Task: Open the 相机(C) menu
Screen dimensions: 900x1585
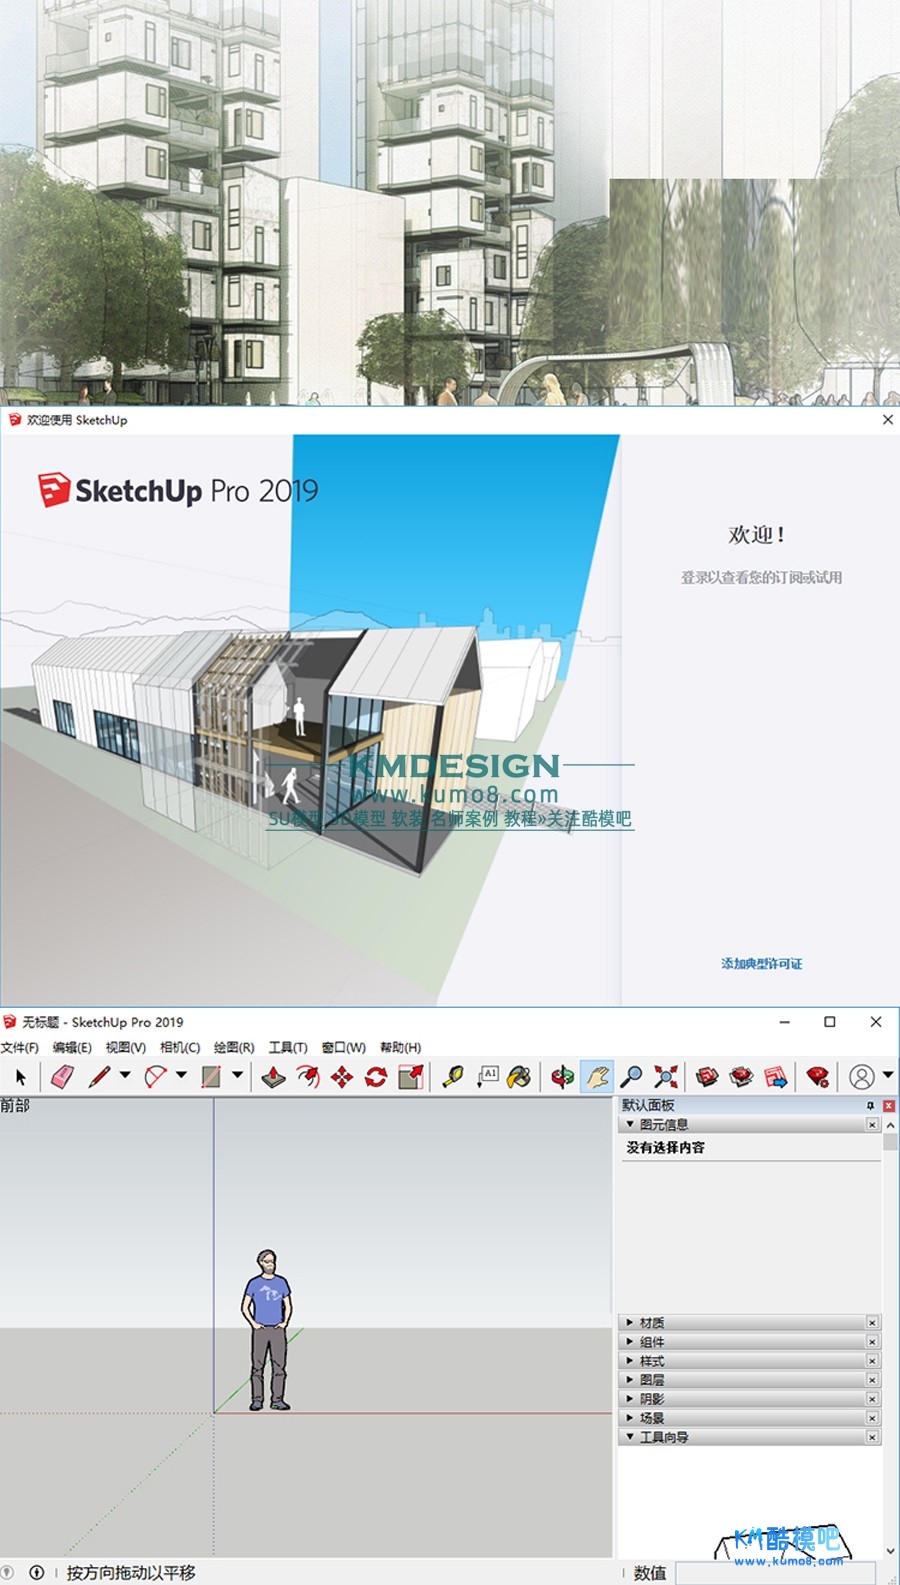Action: [x=180, y=1047]
